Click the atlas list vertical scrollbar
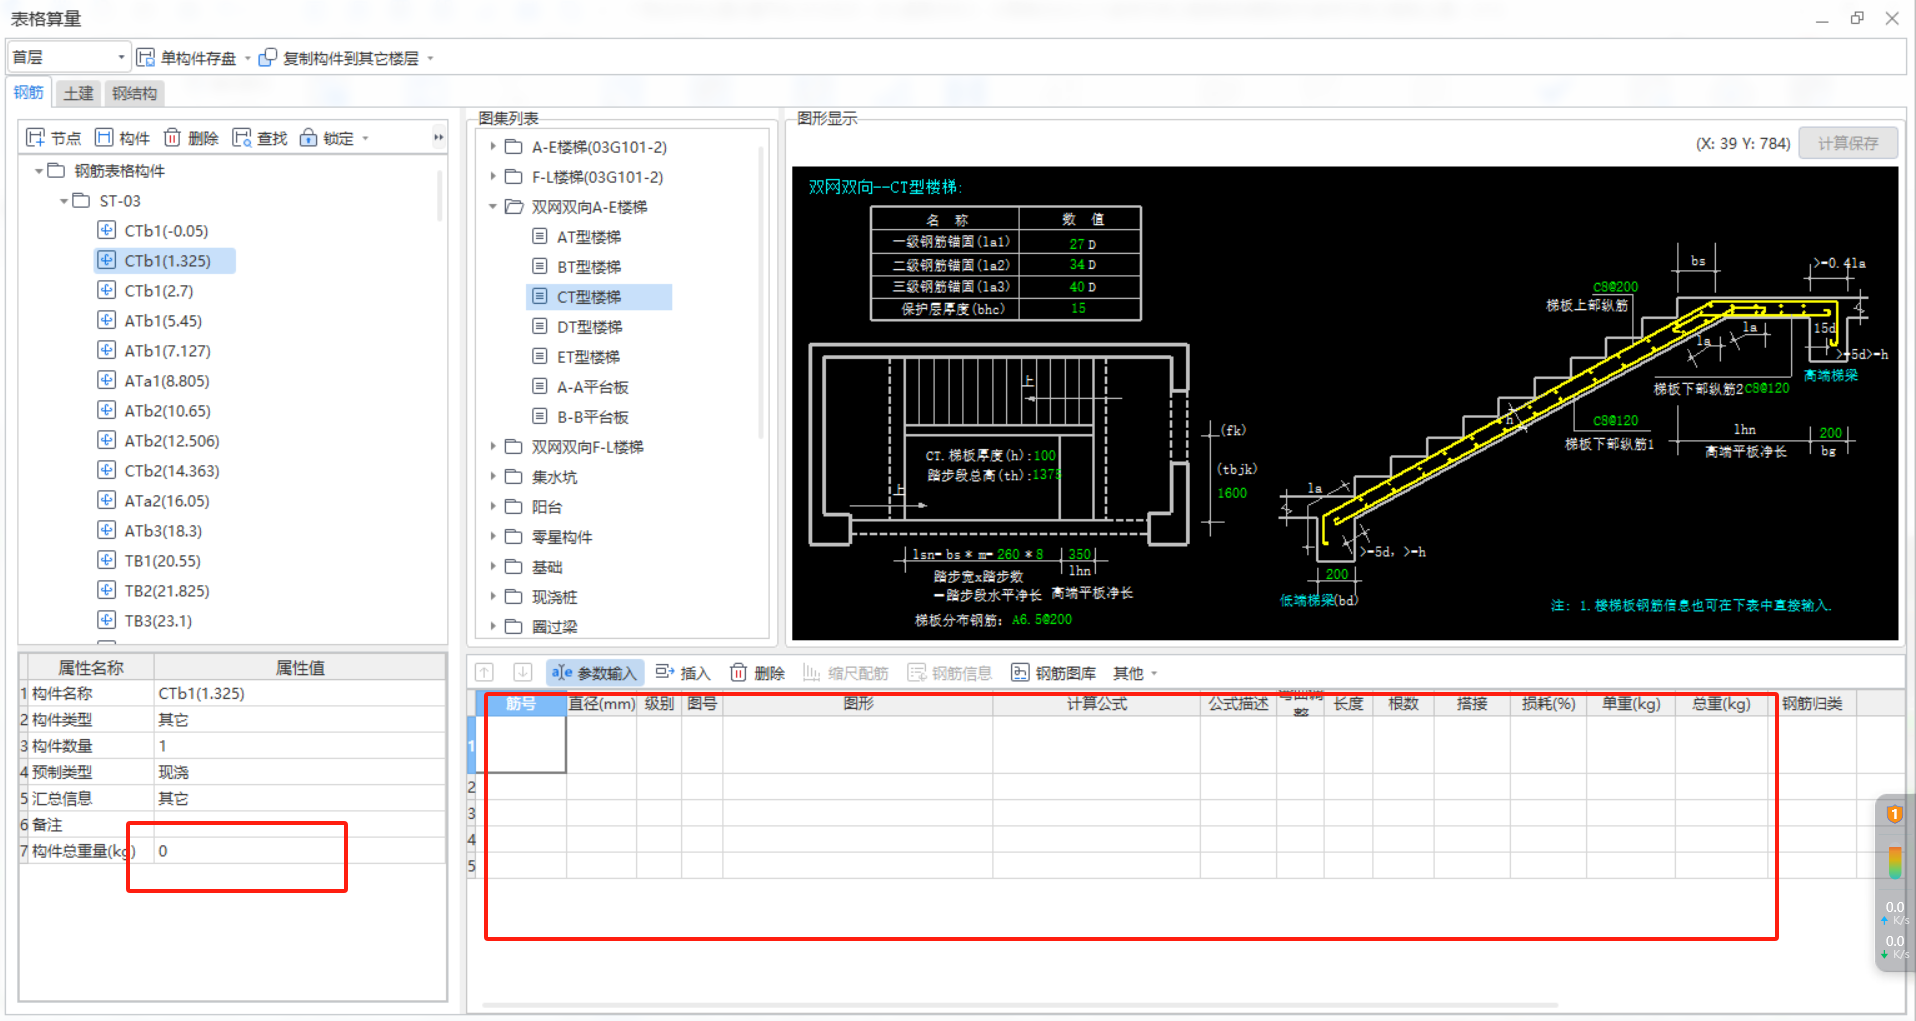 (761, 290)
